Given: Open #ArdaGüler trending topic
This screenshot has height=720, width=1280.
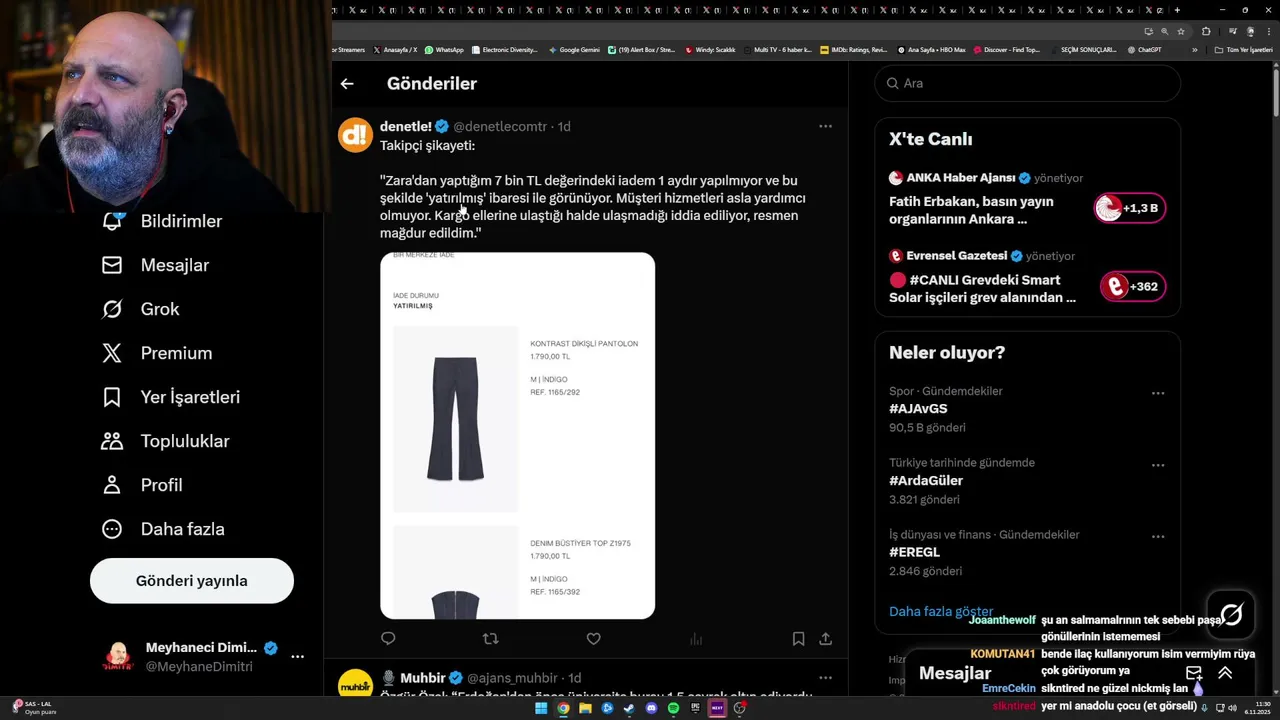Looking at the screenshot, I should (926, 481).
